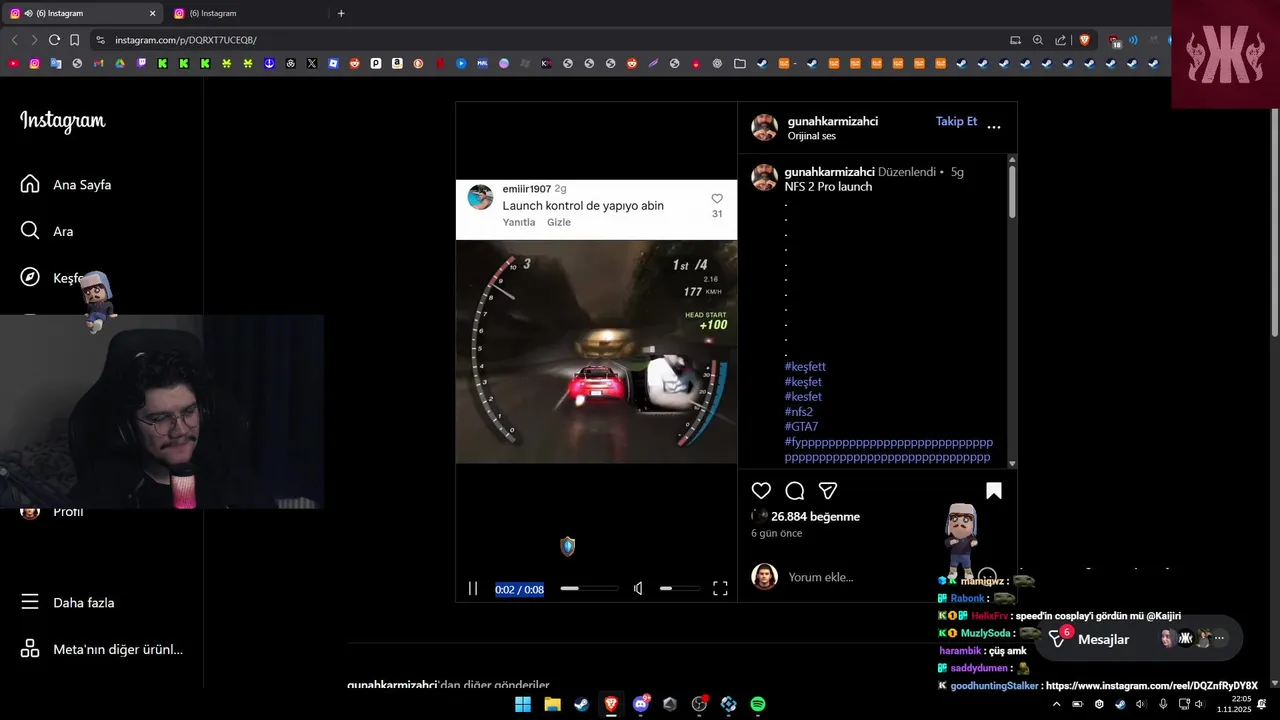Open the #GTA7 hashtag link

801,427
